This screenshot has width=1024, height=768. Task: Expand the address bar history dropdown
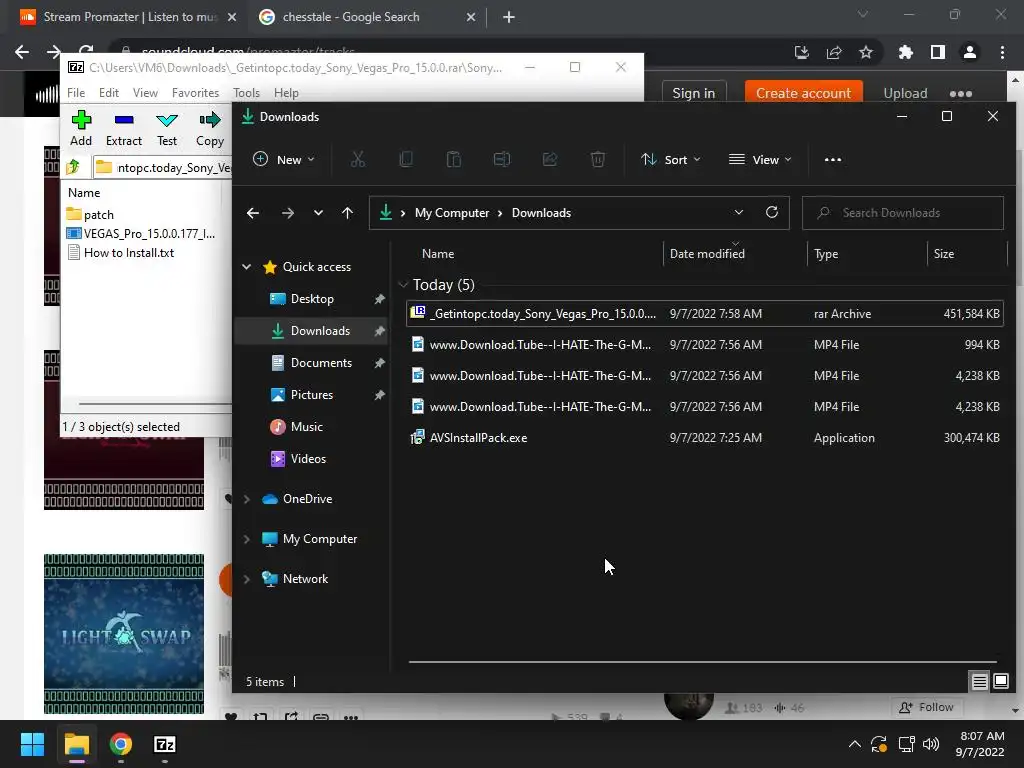tap(739, 212)
